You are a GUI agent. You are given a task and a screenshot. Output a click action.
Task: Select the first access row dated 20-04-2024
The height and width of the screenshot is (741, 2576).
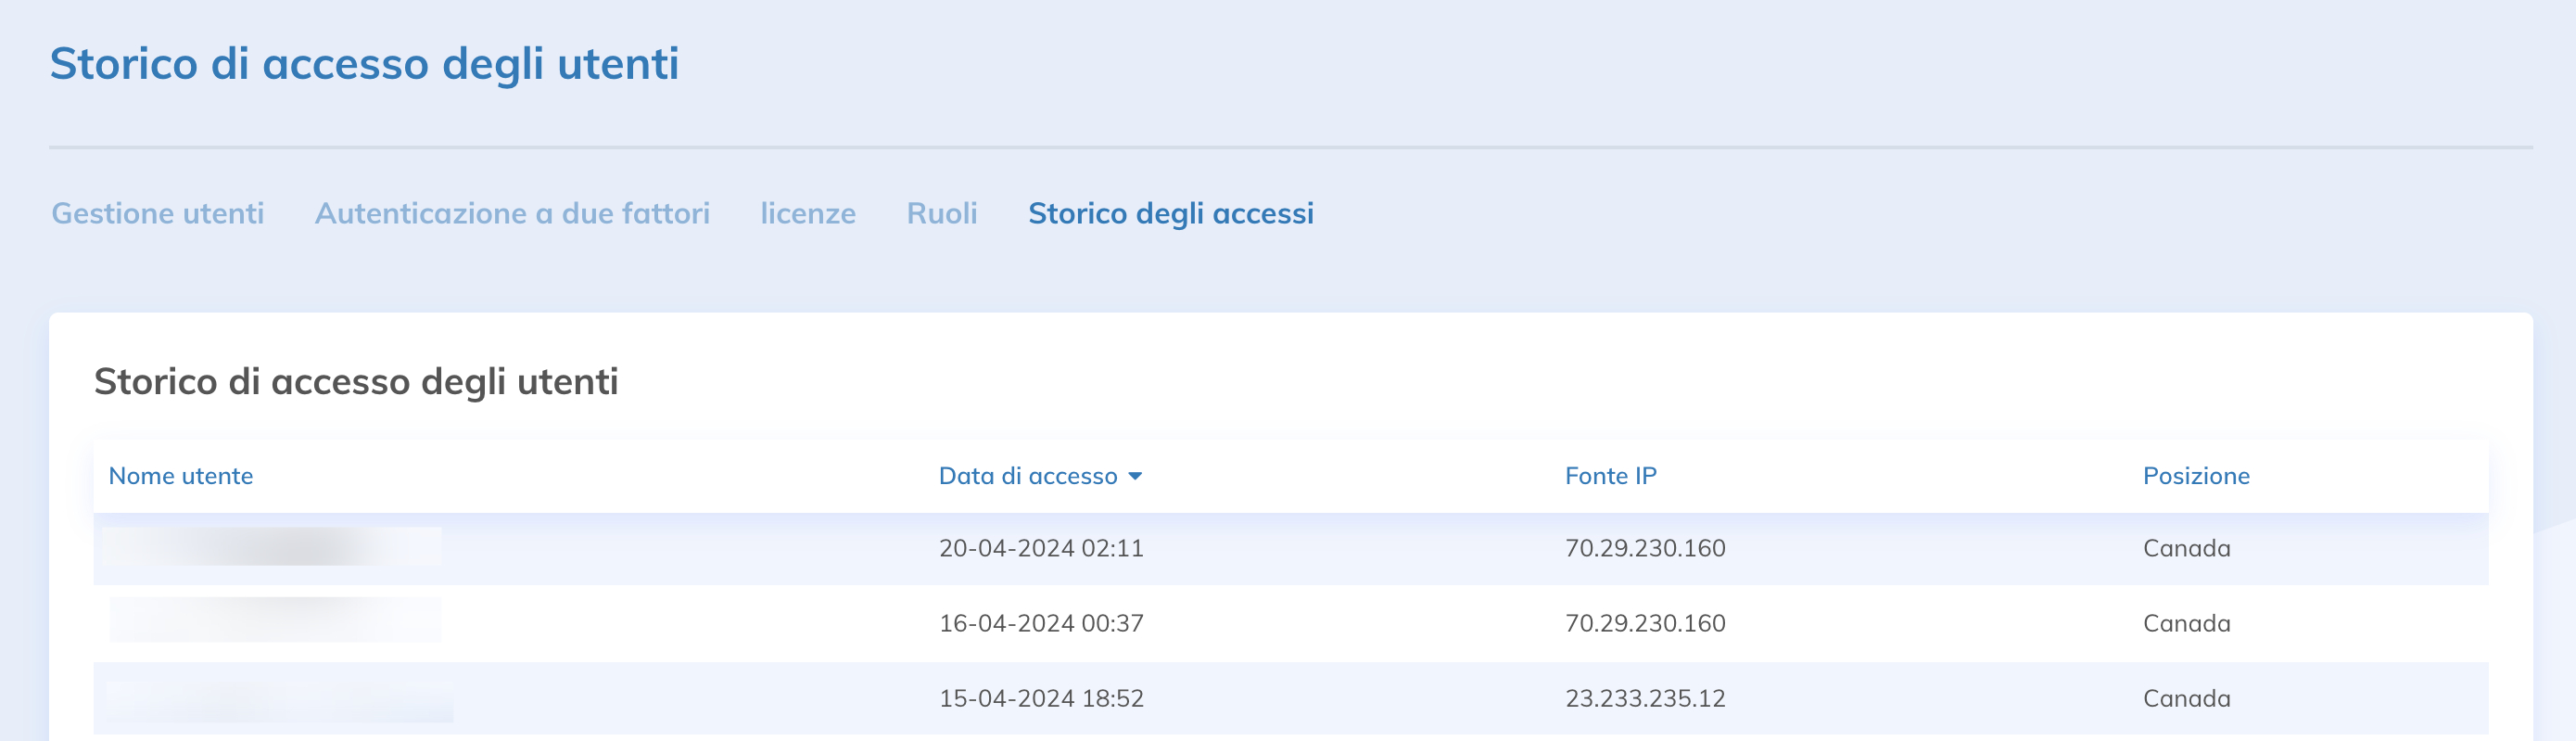click(1042, 547)
